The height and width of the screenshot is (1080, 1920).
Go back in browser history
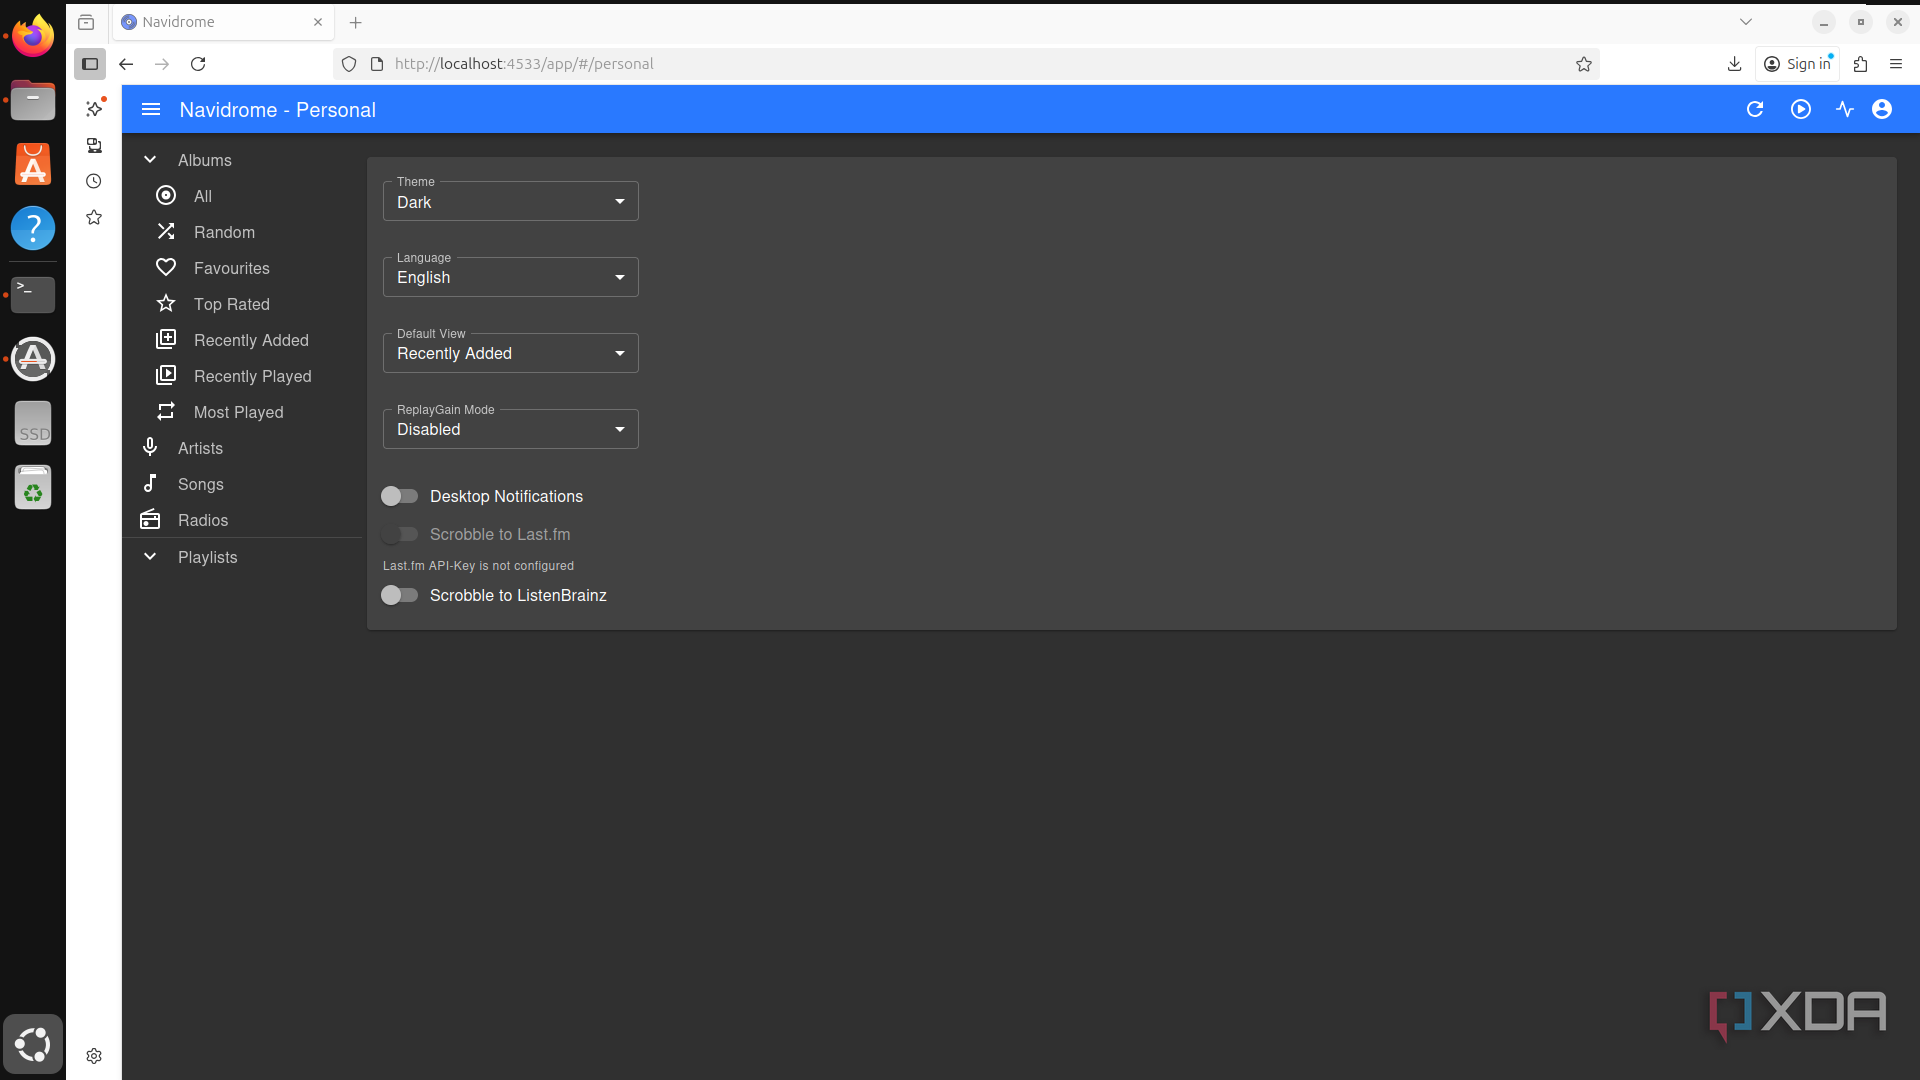click(126, 64)
